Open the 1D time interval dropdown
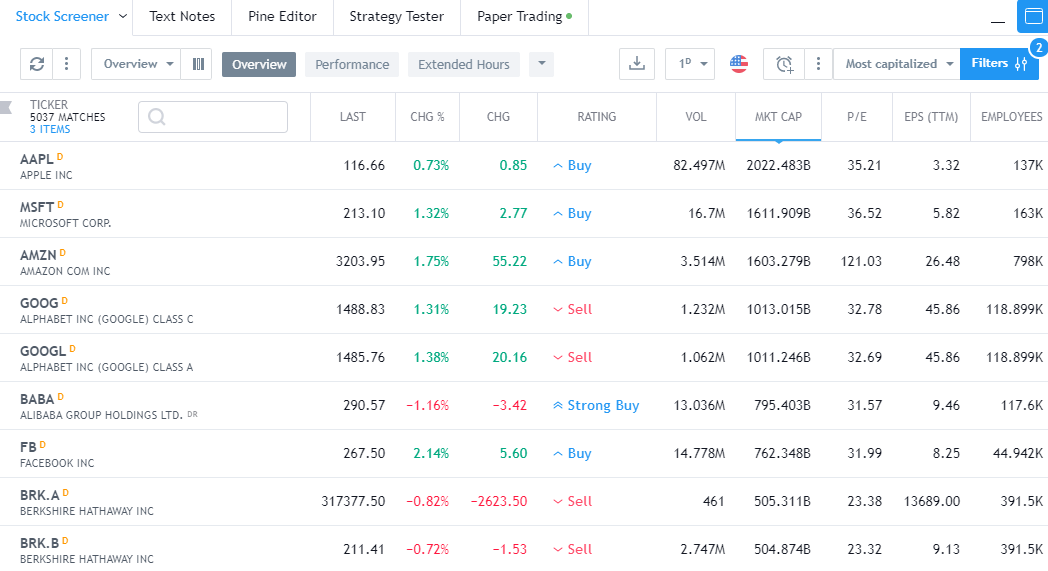Screen dimensions: 1048x571 [x=690, y=64]
